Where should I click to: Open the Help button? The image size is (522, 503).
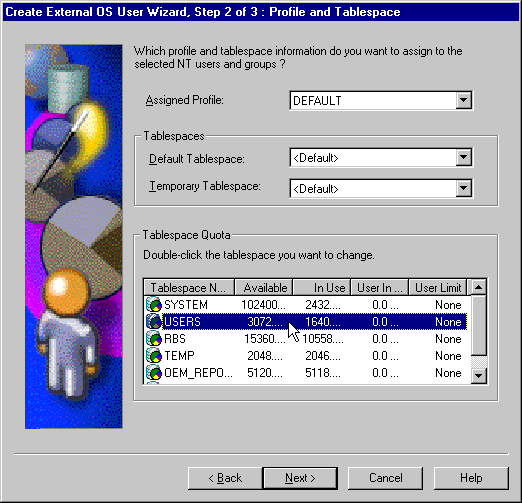[x=471, y=478]
